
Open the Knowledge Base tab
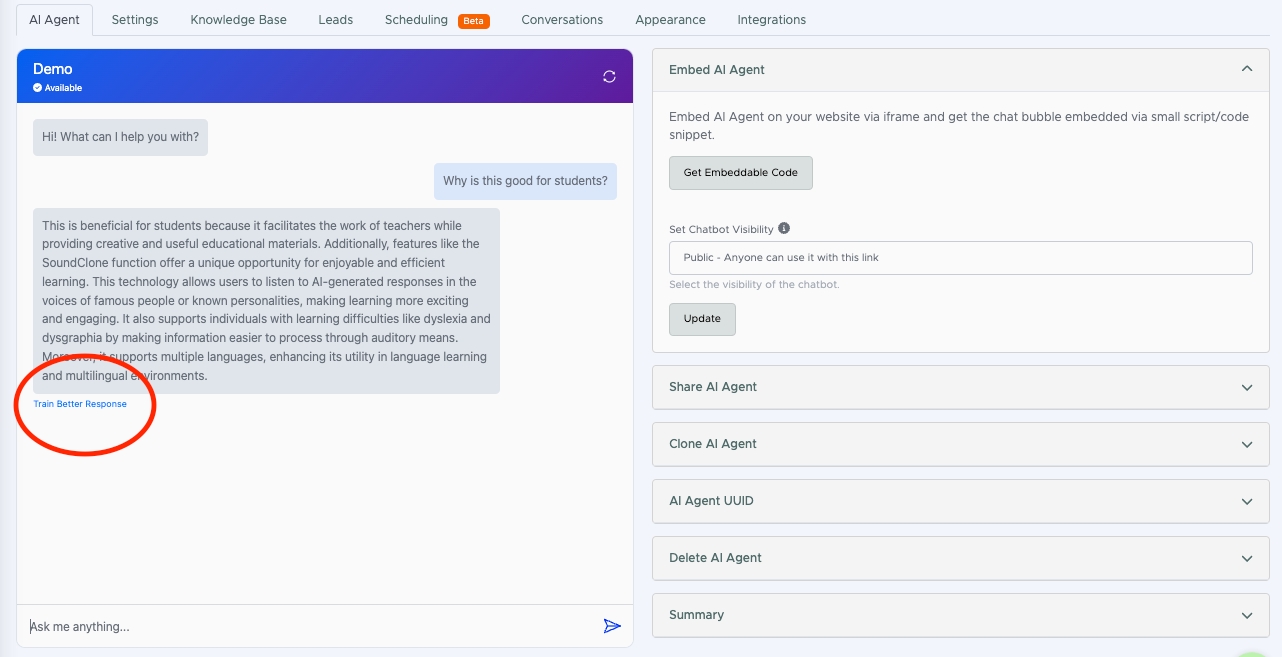click(x=238, y=20)
